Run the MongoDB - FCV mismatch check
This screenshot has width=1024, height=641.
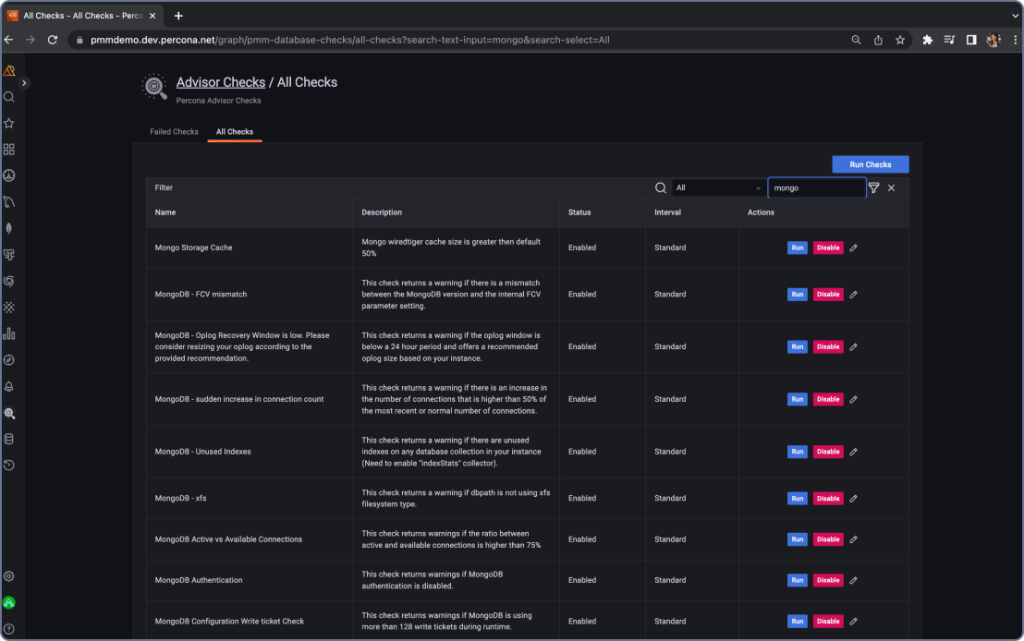click(797, 294)
